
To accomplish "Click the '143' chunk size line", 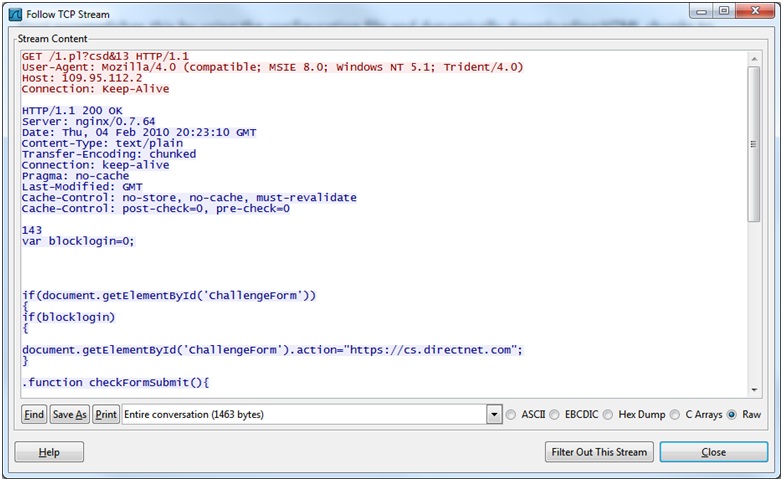I will point(32,230).
